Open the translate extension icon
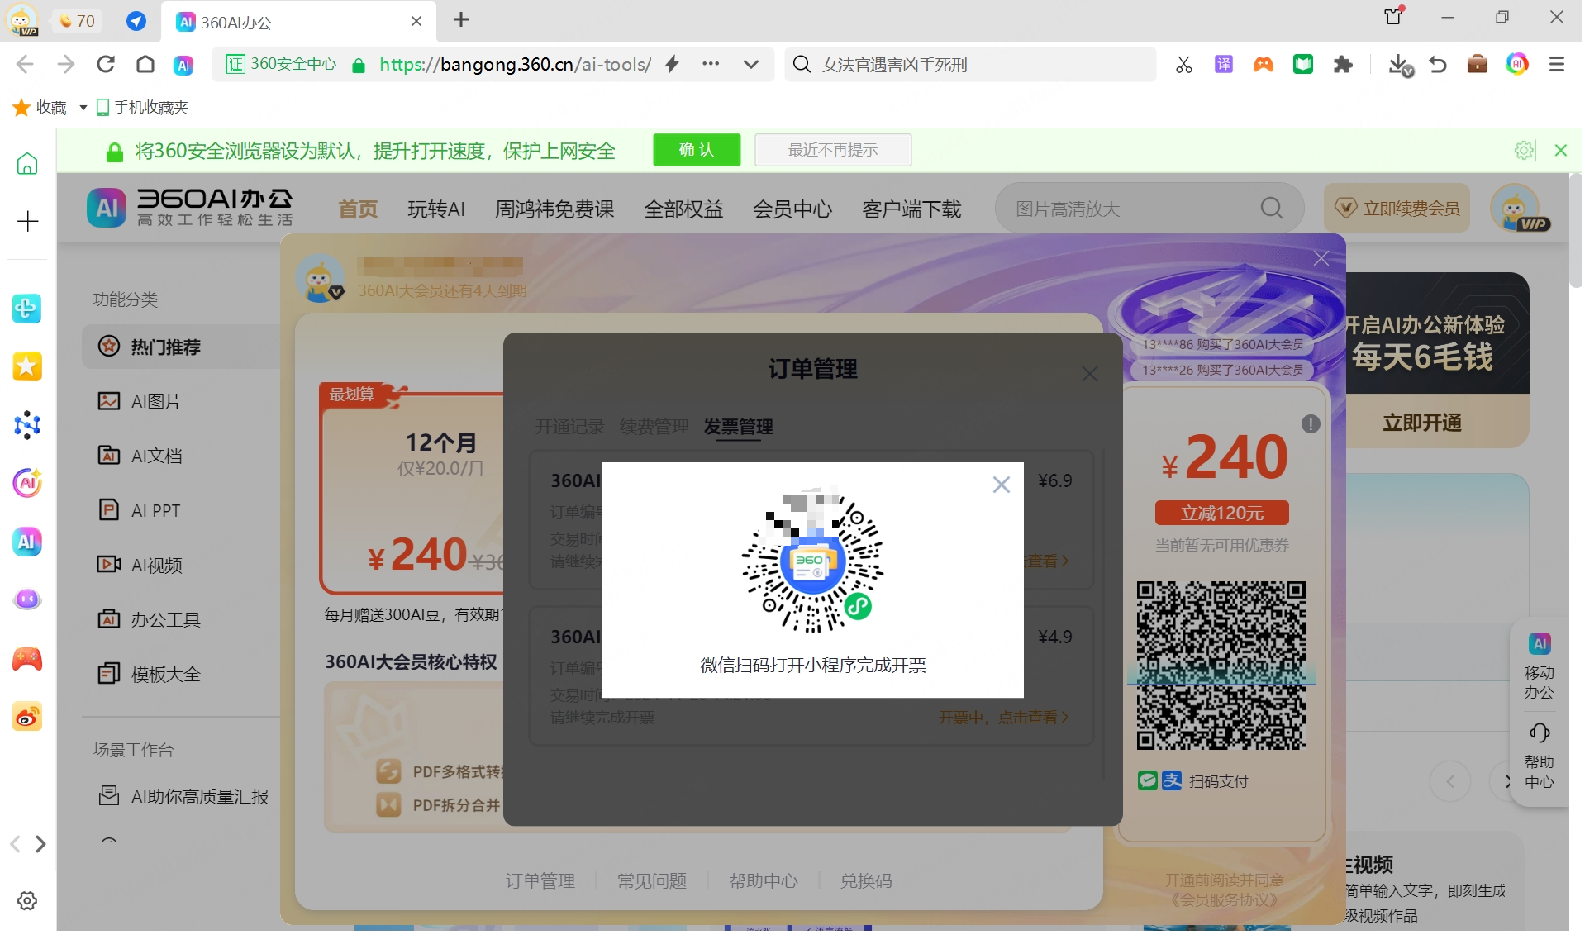1582x931 pixels. point(1224,65)
